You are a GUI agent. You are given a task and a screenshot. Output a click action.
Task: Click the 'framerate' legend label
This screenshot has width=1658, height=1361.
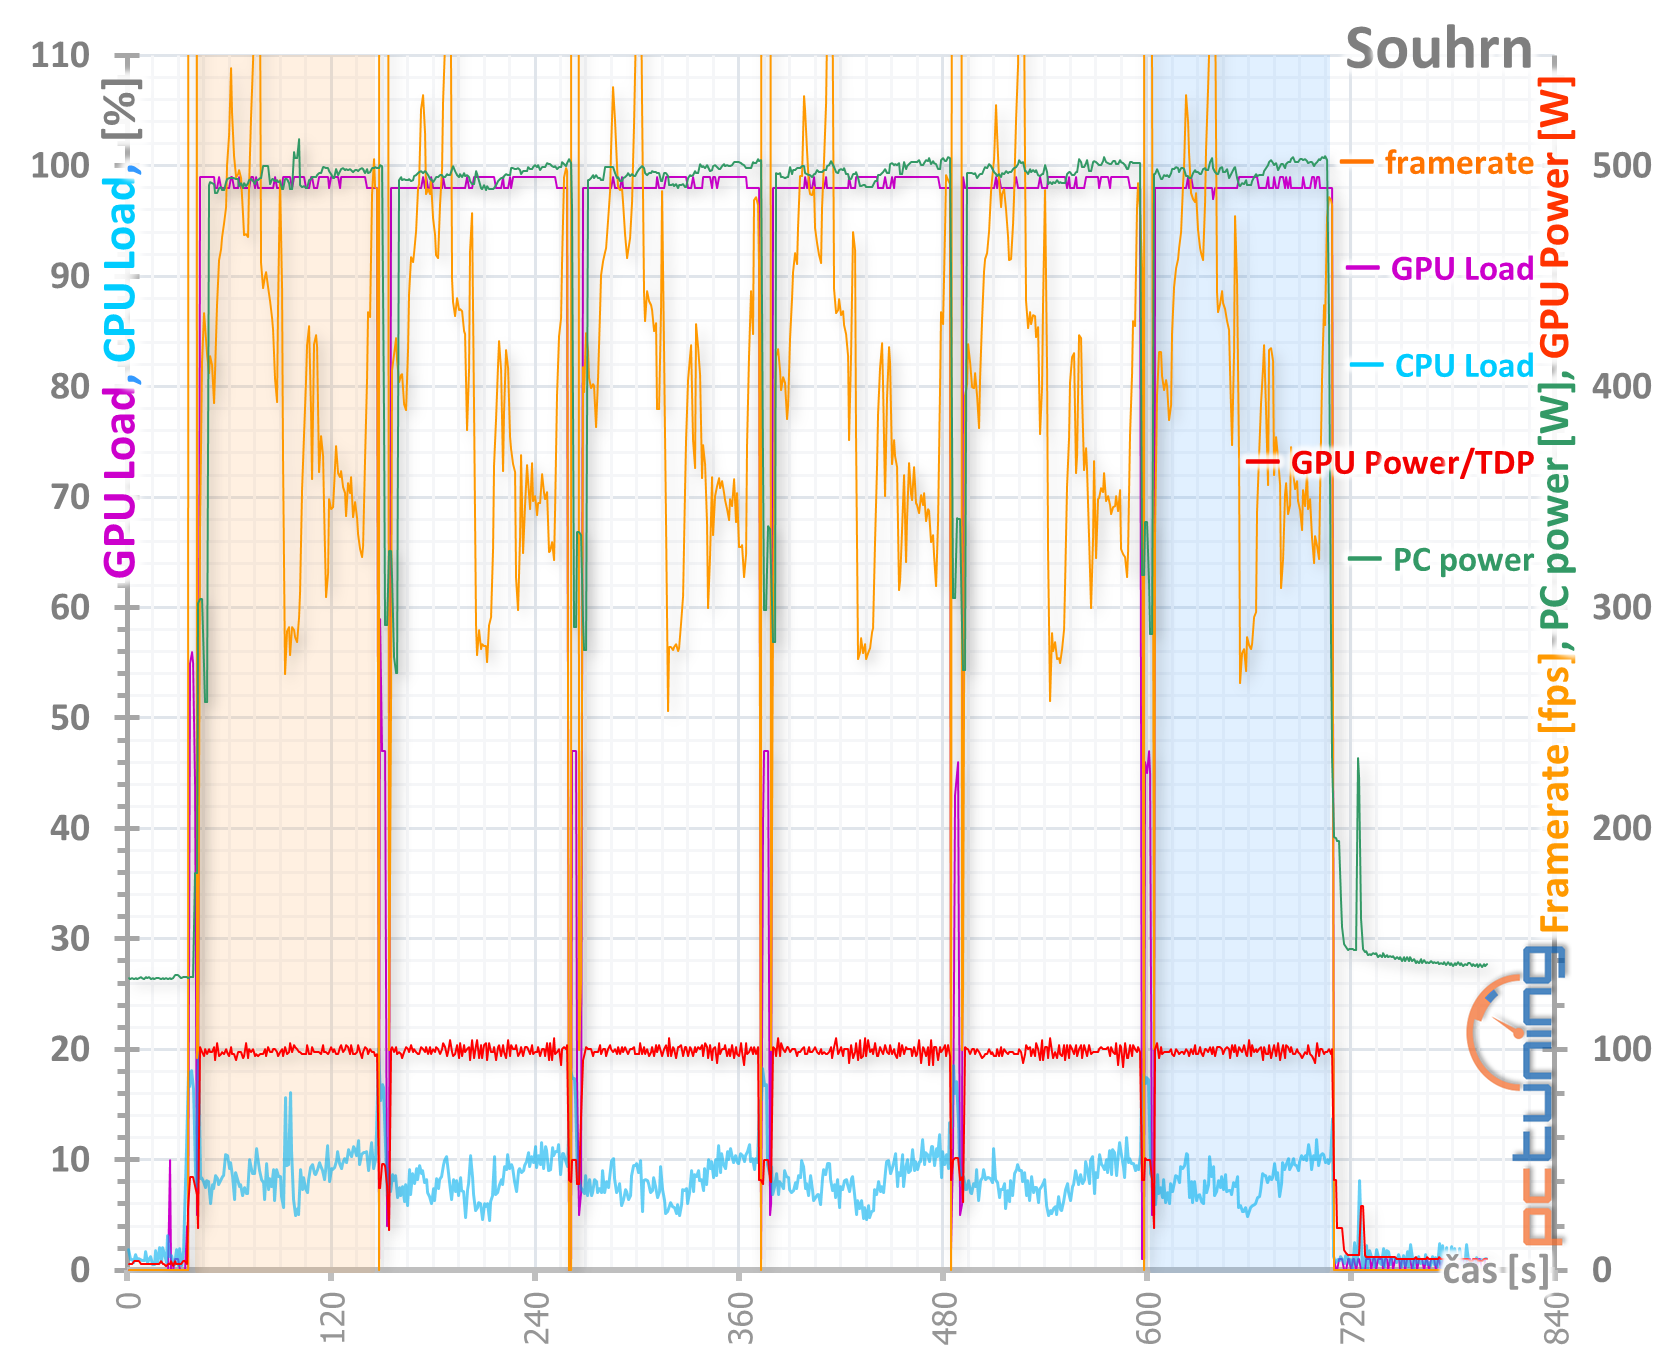coord(1459,163)
